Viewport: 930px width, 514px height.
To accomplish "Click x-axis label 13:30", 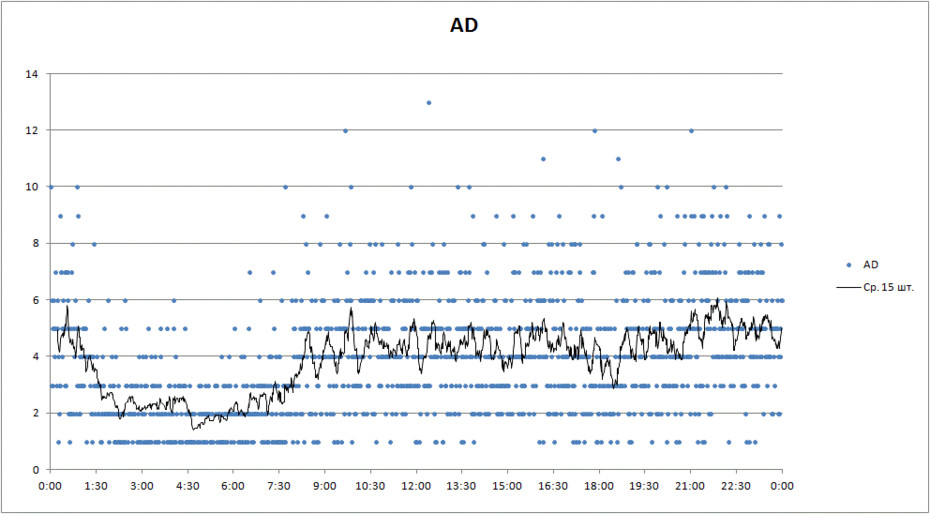I will coord(461,486).
